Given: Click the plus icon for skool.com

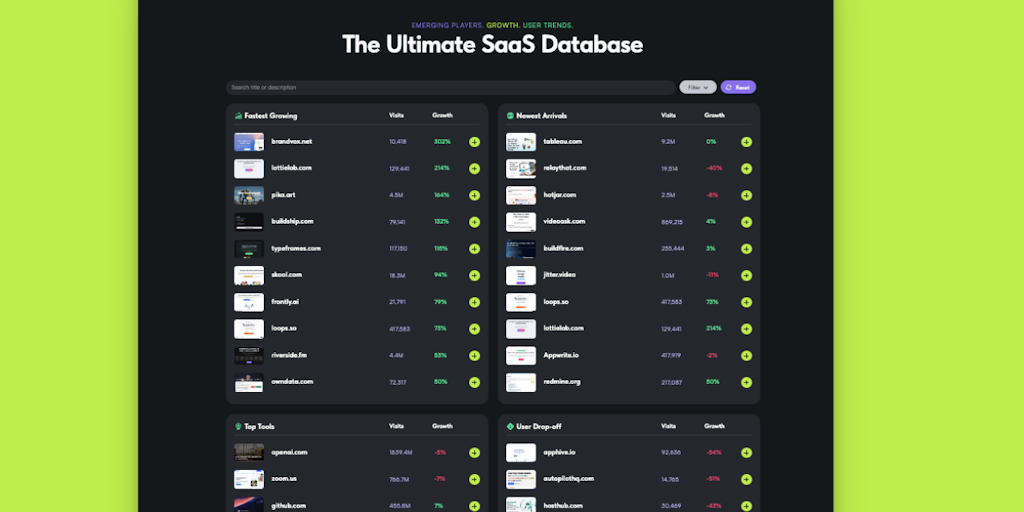Looking at the screenshot, I should 474,276.
